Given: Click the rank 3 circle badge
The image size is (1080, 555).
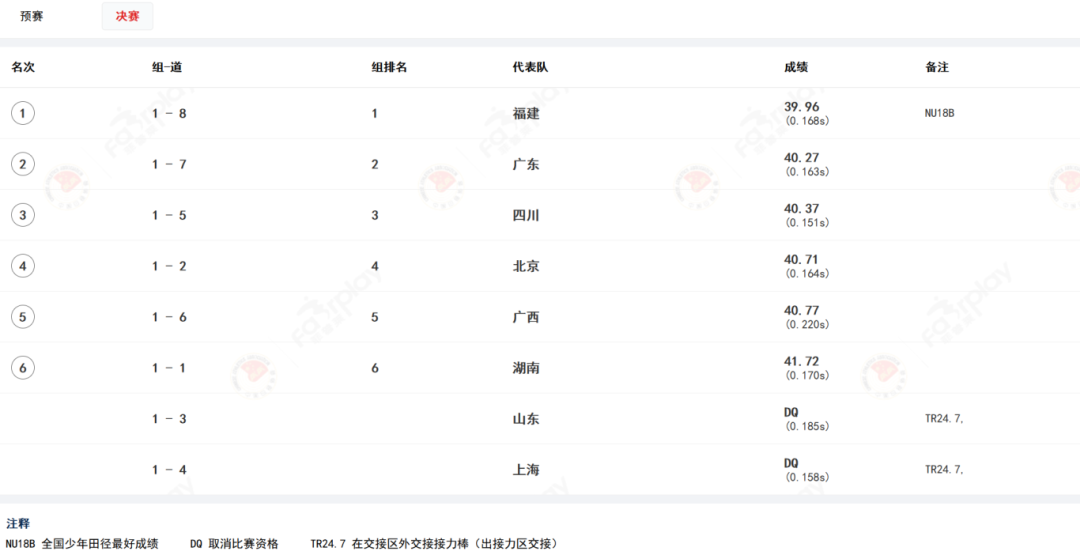Looking at the screenshot, I should [23, 215].
